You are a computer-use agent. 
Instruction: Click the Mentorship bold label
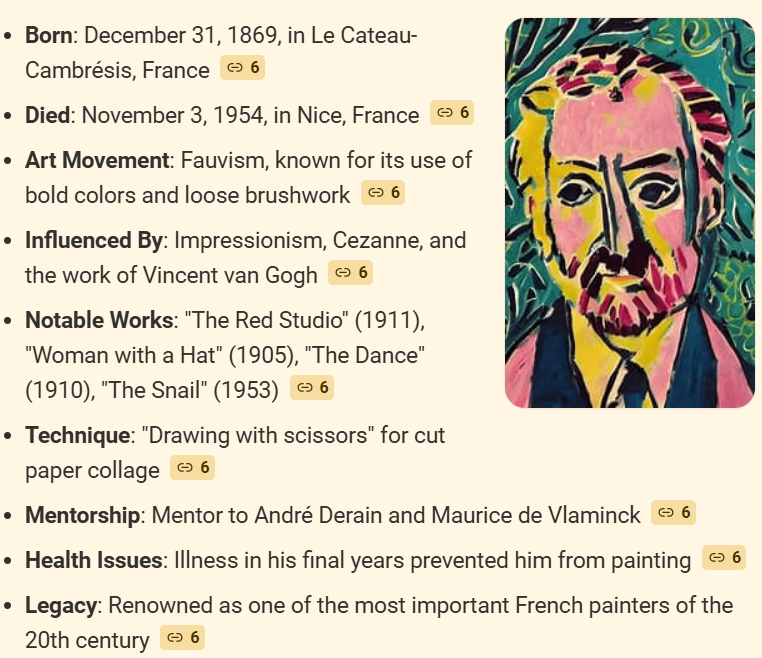(82, 516)
